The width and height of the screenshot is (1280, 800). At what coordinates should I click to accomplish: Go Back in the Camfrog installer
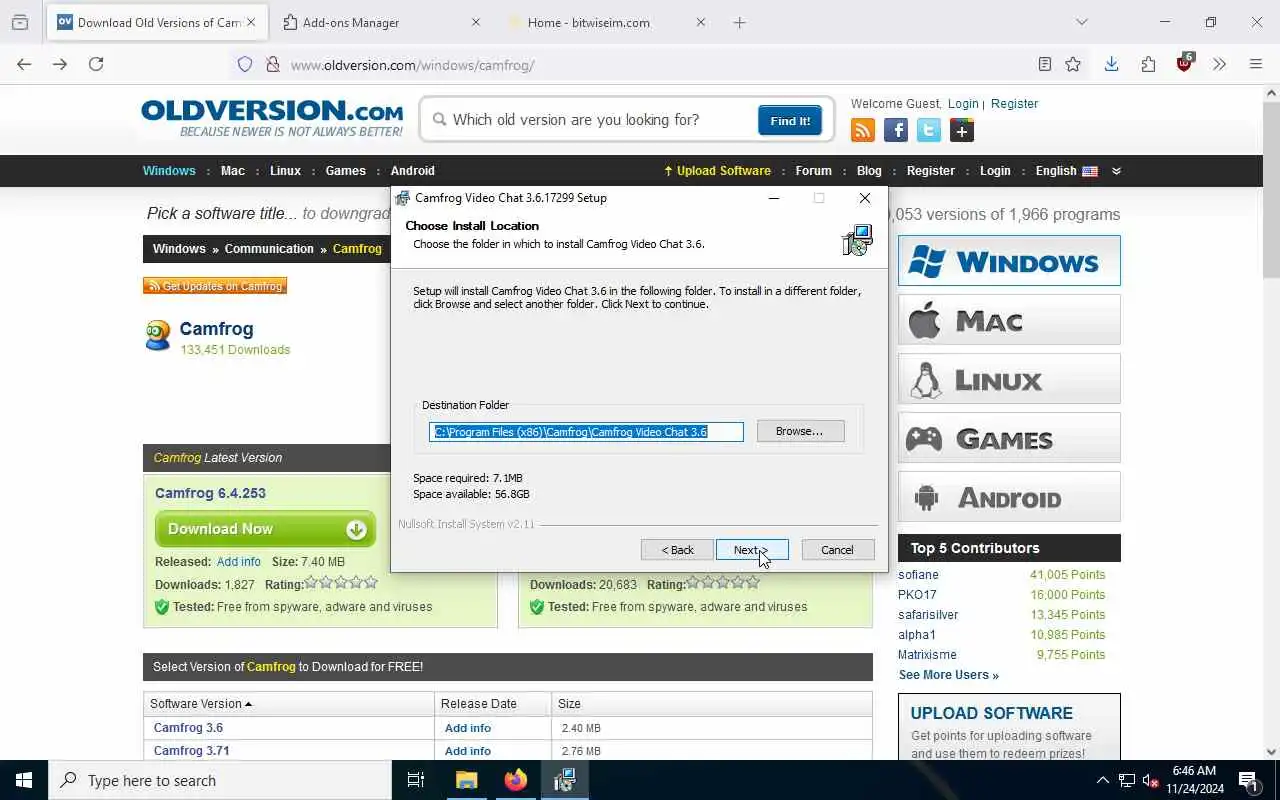677,550
